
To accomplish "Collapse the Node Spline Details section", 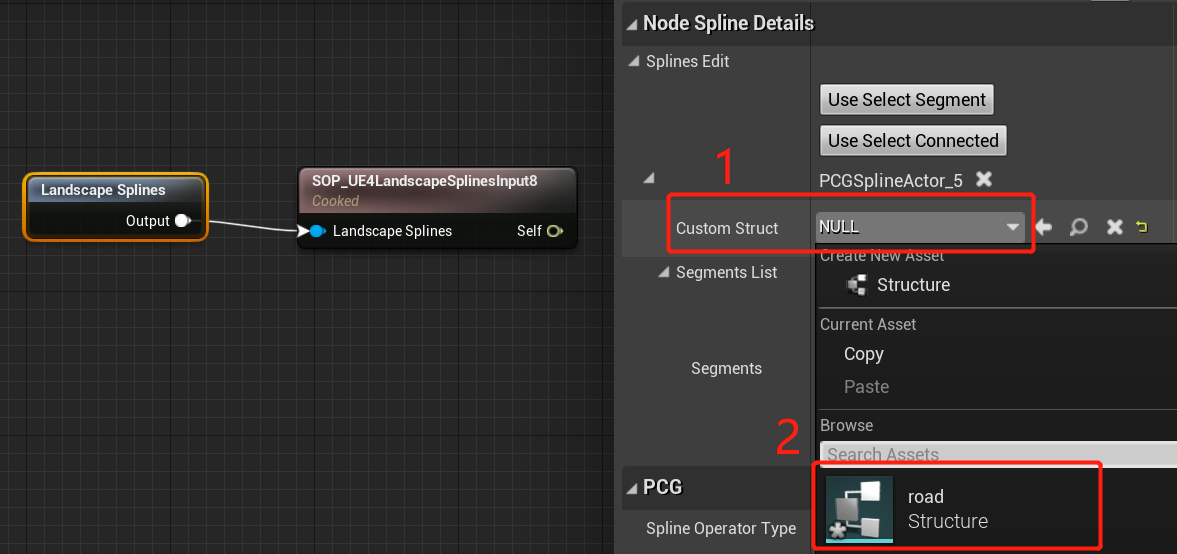I will [631, 23].
